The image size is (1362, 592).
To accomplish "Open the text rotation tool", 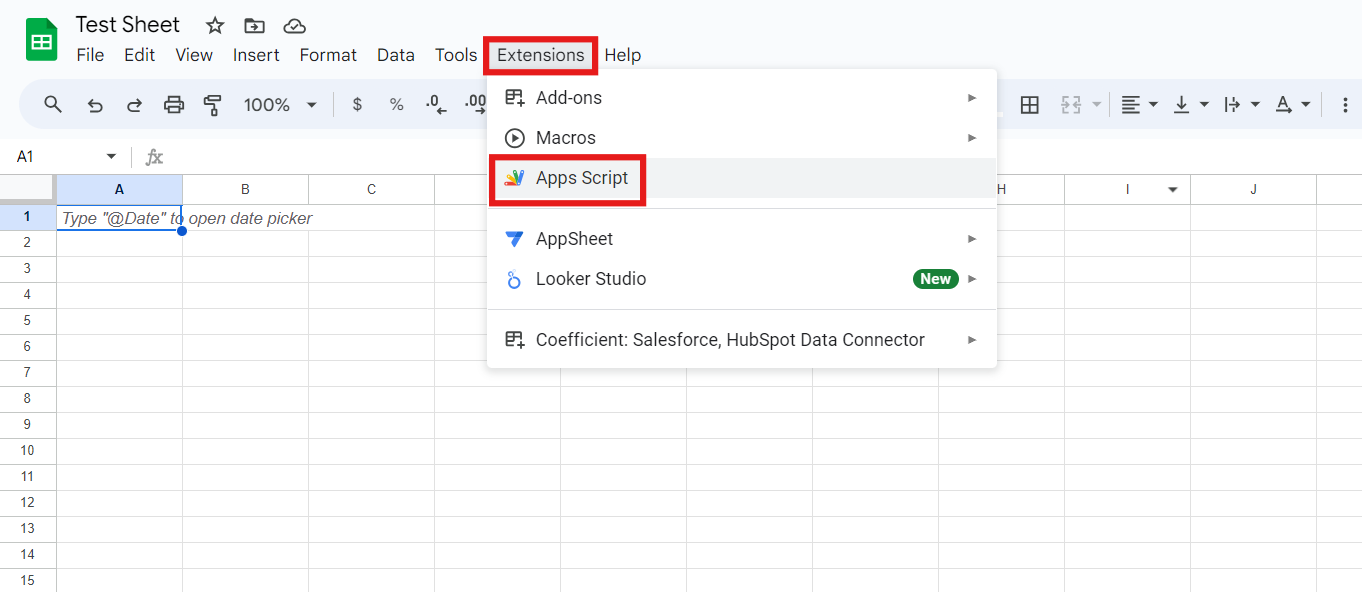I will coord(1284,104).
